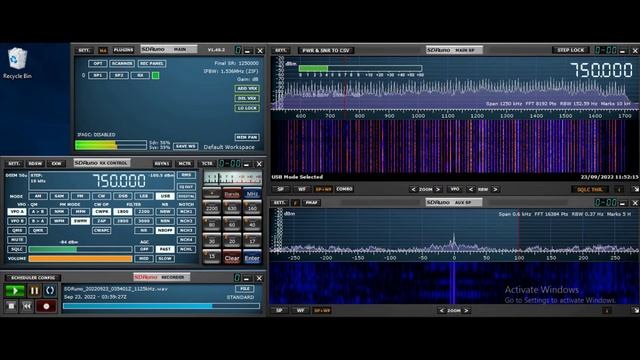
Task: Select the 2200 m band key
Action: [212, 208]
